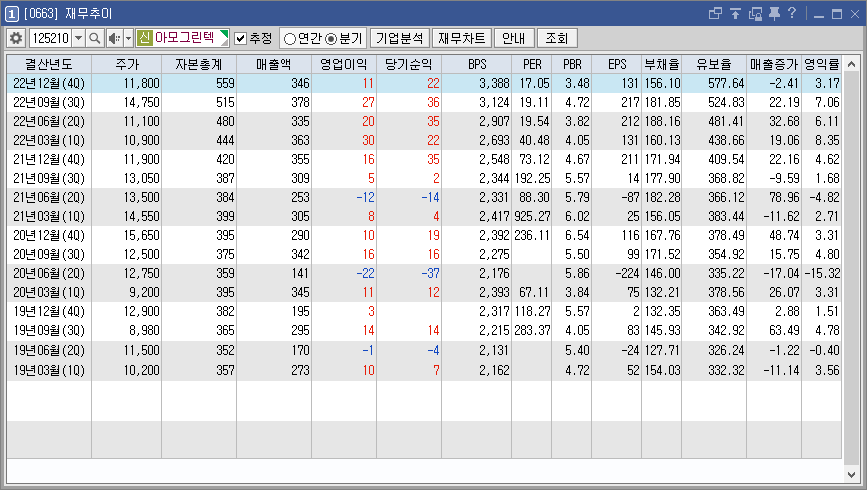Click the 125210 stock code field
Viewport: 867px width, 490px height.
50,38
